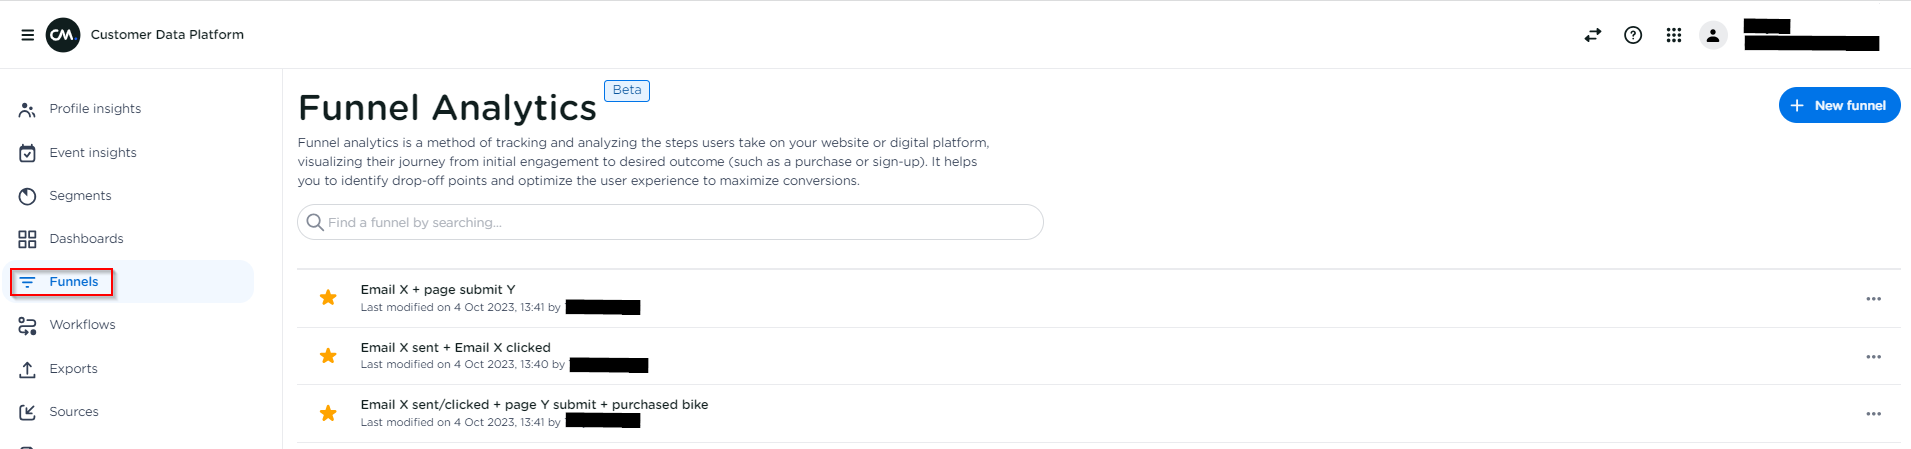Click the New funnel button
The image size is (1911, 449).
point(1839,105)
